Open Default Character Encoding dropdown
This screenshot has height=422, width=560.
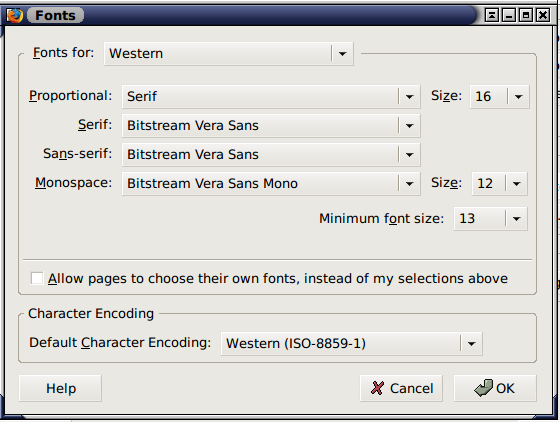pos(351,343)
